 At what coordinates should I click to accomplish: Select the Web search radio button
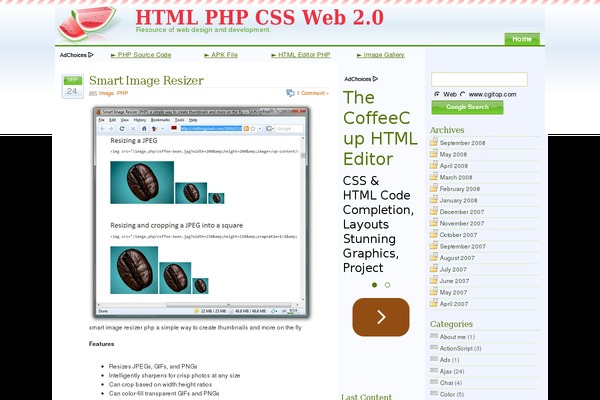(437, 94)
